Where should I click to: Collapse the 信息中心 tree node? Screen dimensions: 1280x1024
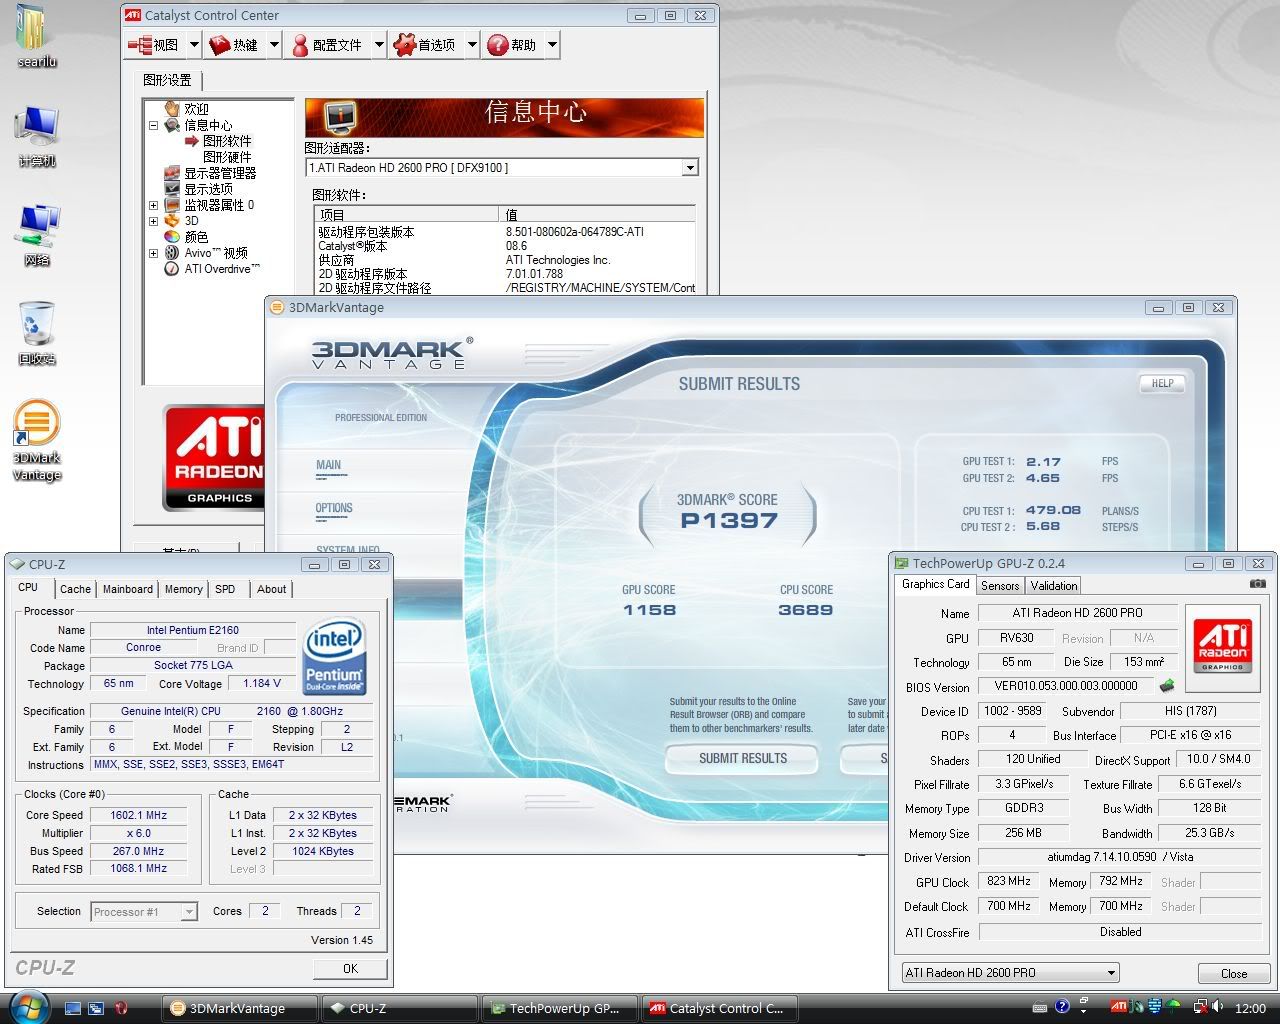click(153, 126)
